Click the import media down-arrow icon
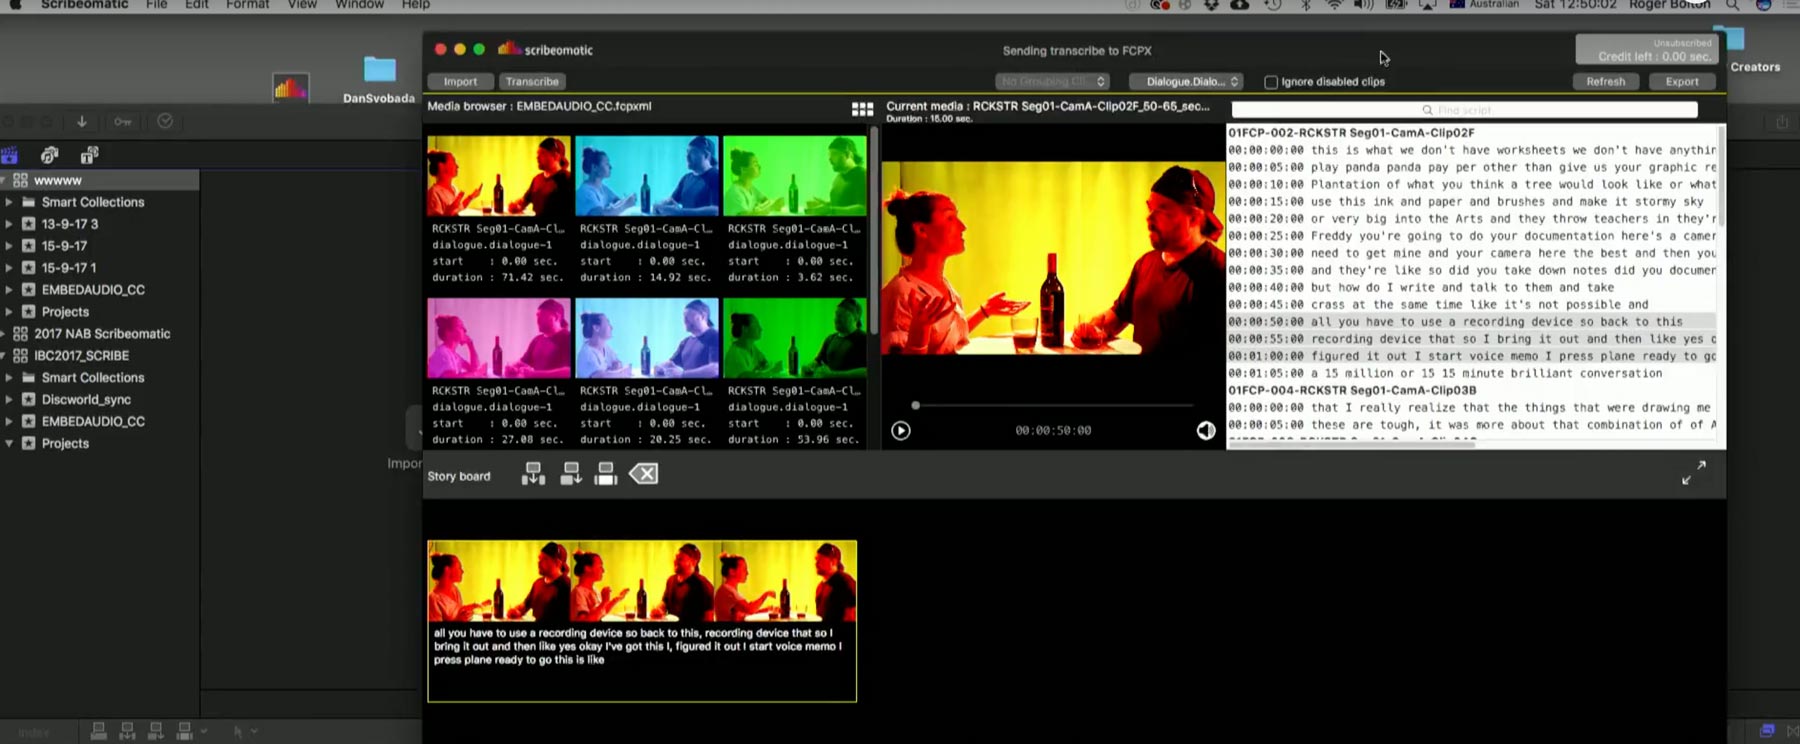1800x744 pixels. (82, 121)
